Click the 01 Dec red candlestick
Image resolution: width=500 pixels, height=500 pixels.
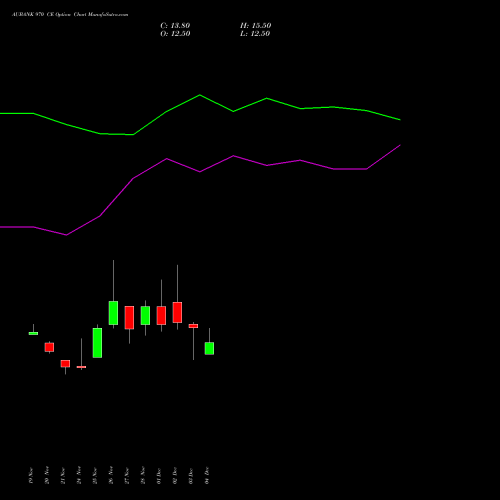[161, 315]
